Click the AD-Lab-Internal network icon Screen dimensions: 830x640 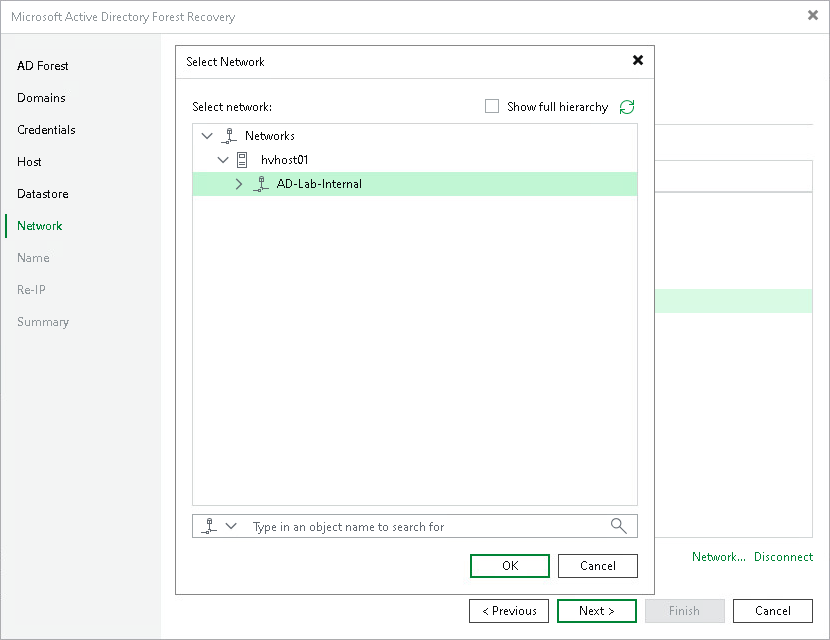coord(260,184)
